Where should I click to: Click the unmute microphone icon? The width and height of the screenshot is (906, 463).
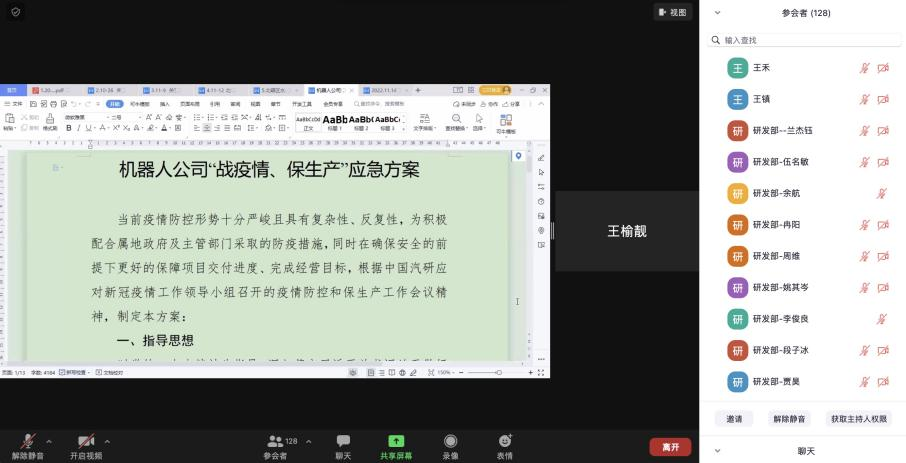coord(29,440)
